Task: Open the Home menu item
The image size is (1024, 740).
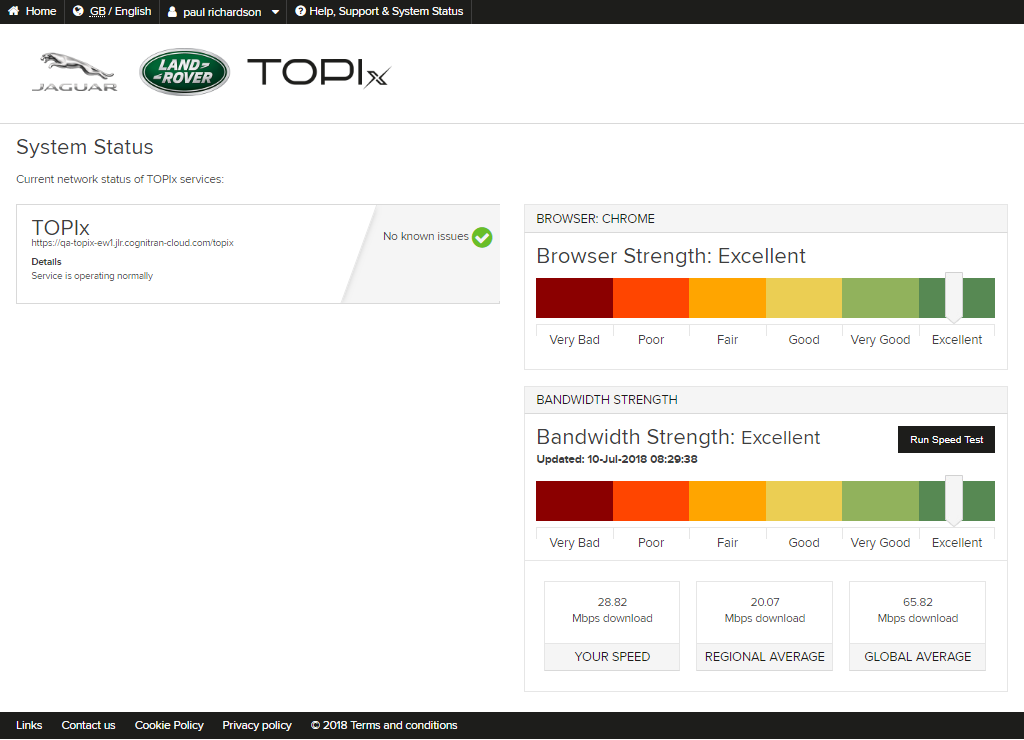Action: 32,12
